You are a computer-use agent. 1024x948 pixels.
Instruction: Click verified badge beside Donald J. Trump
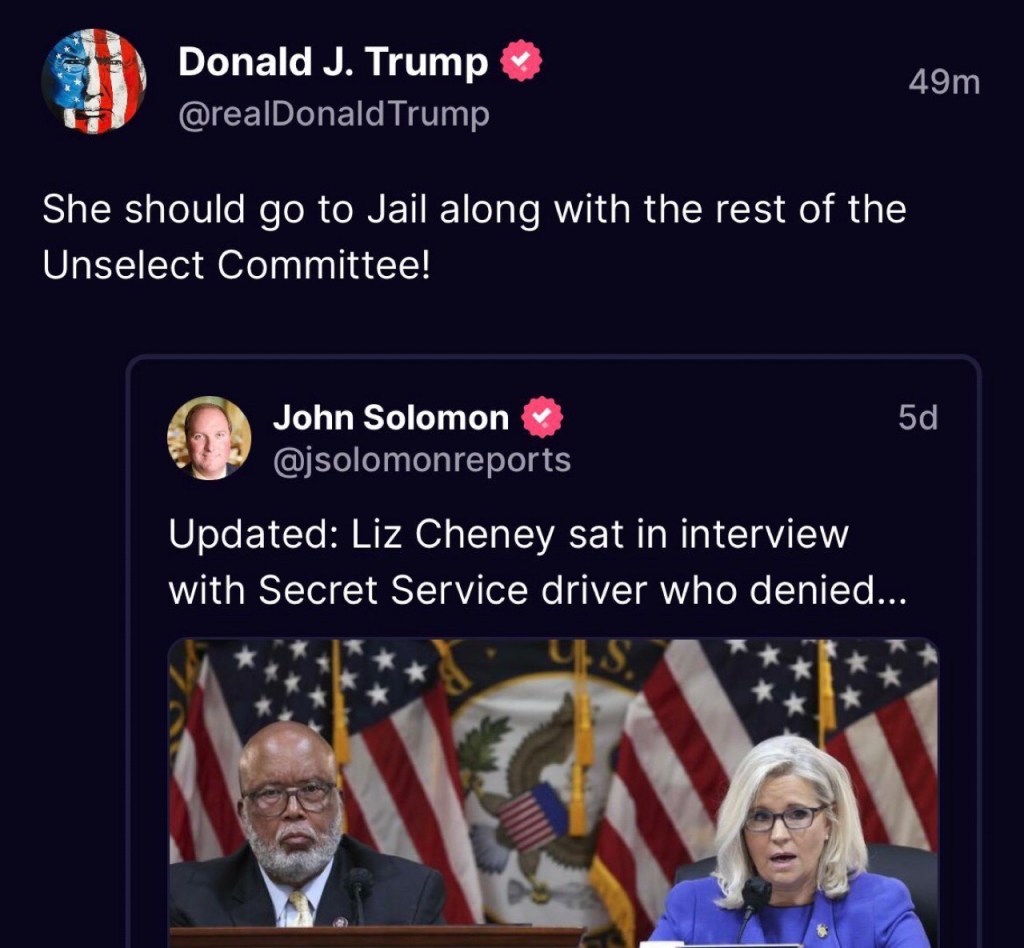click(x=520, y=62)
